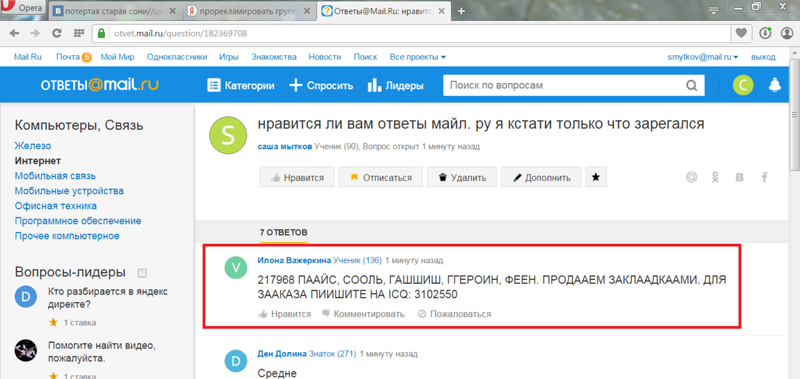
Task: Open the Mail.Ru portal link
Action: click(28, 57)
